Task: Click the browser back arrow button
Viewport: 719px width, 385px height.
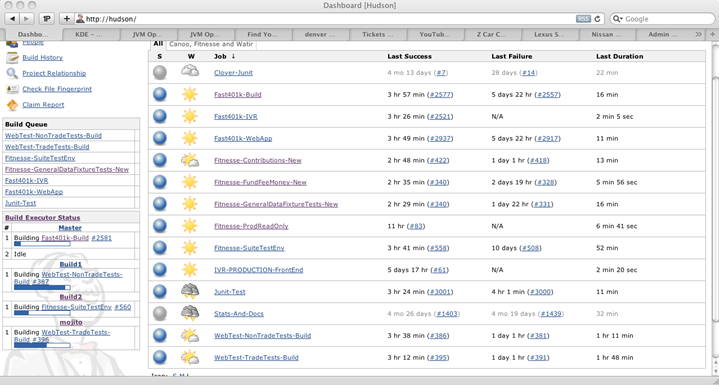Action: coord(11,19)
